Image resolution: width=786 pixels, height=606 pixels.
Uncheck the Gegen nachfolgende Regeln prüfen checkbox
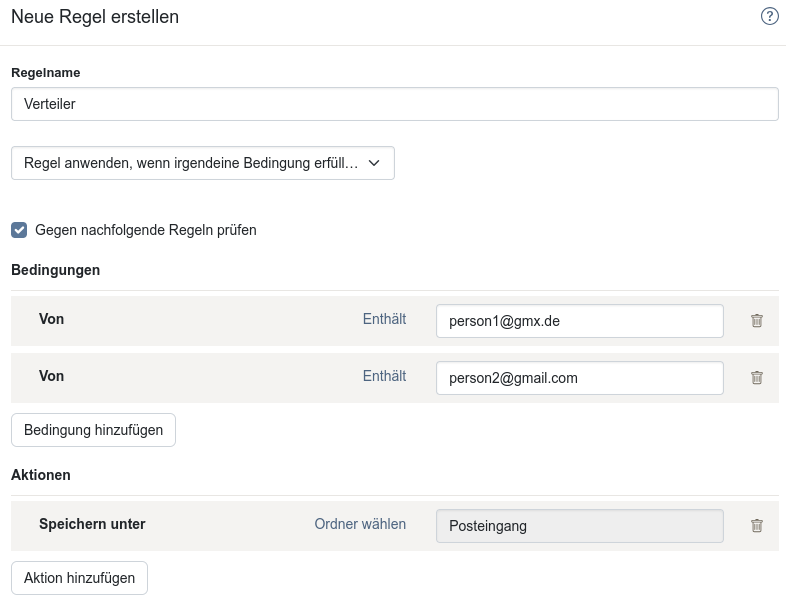pyautogui.click(x=19, y=230)
